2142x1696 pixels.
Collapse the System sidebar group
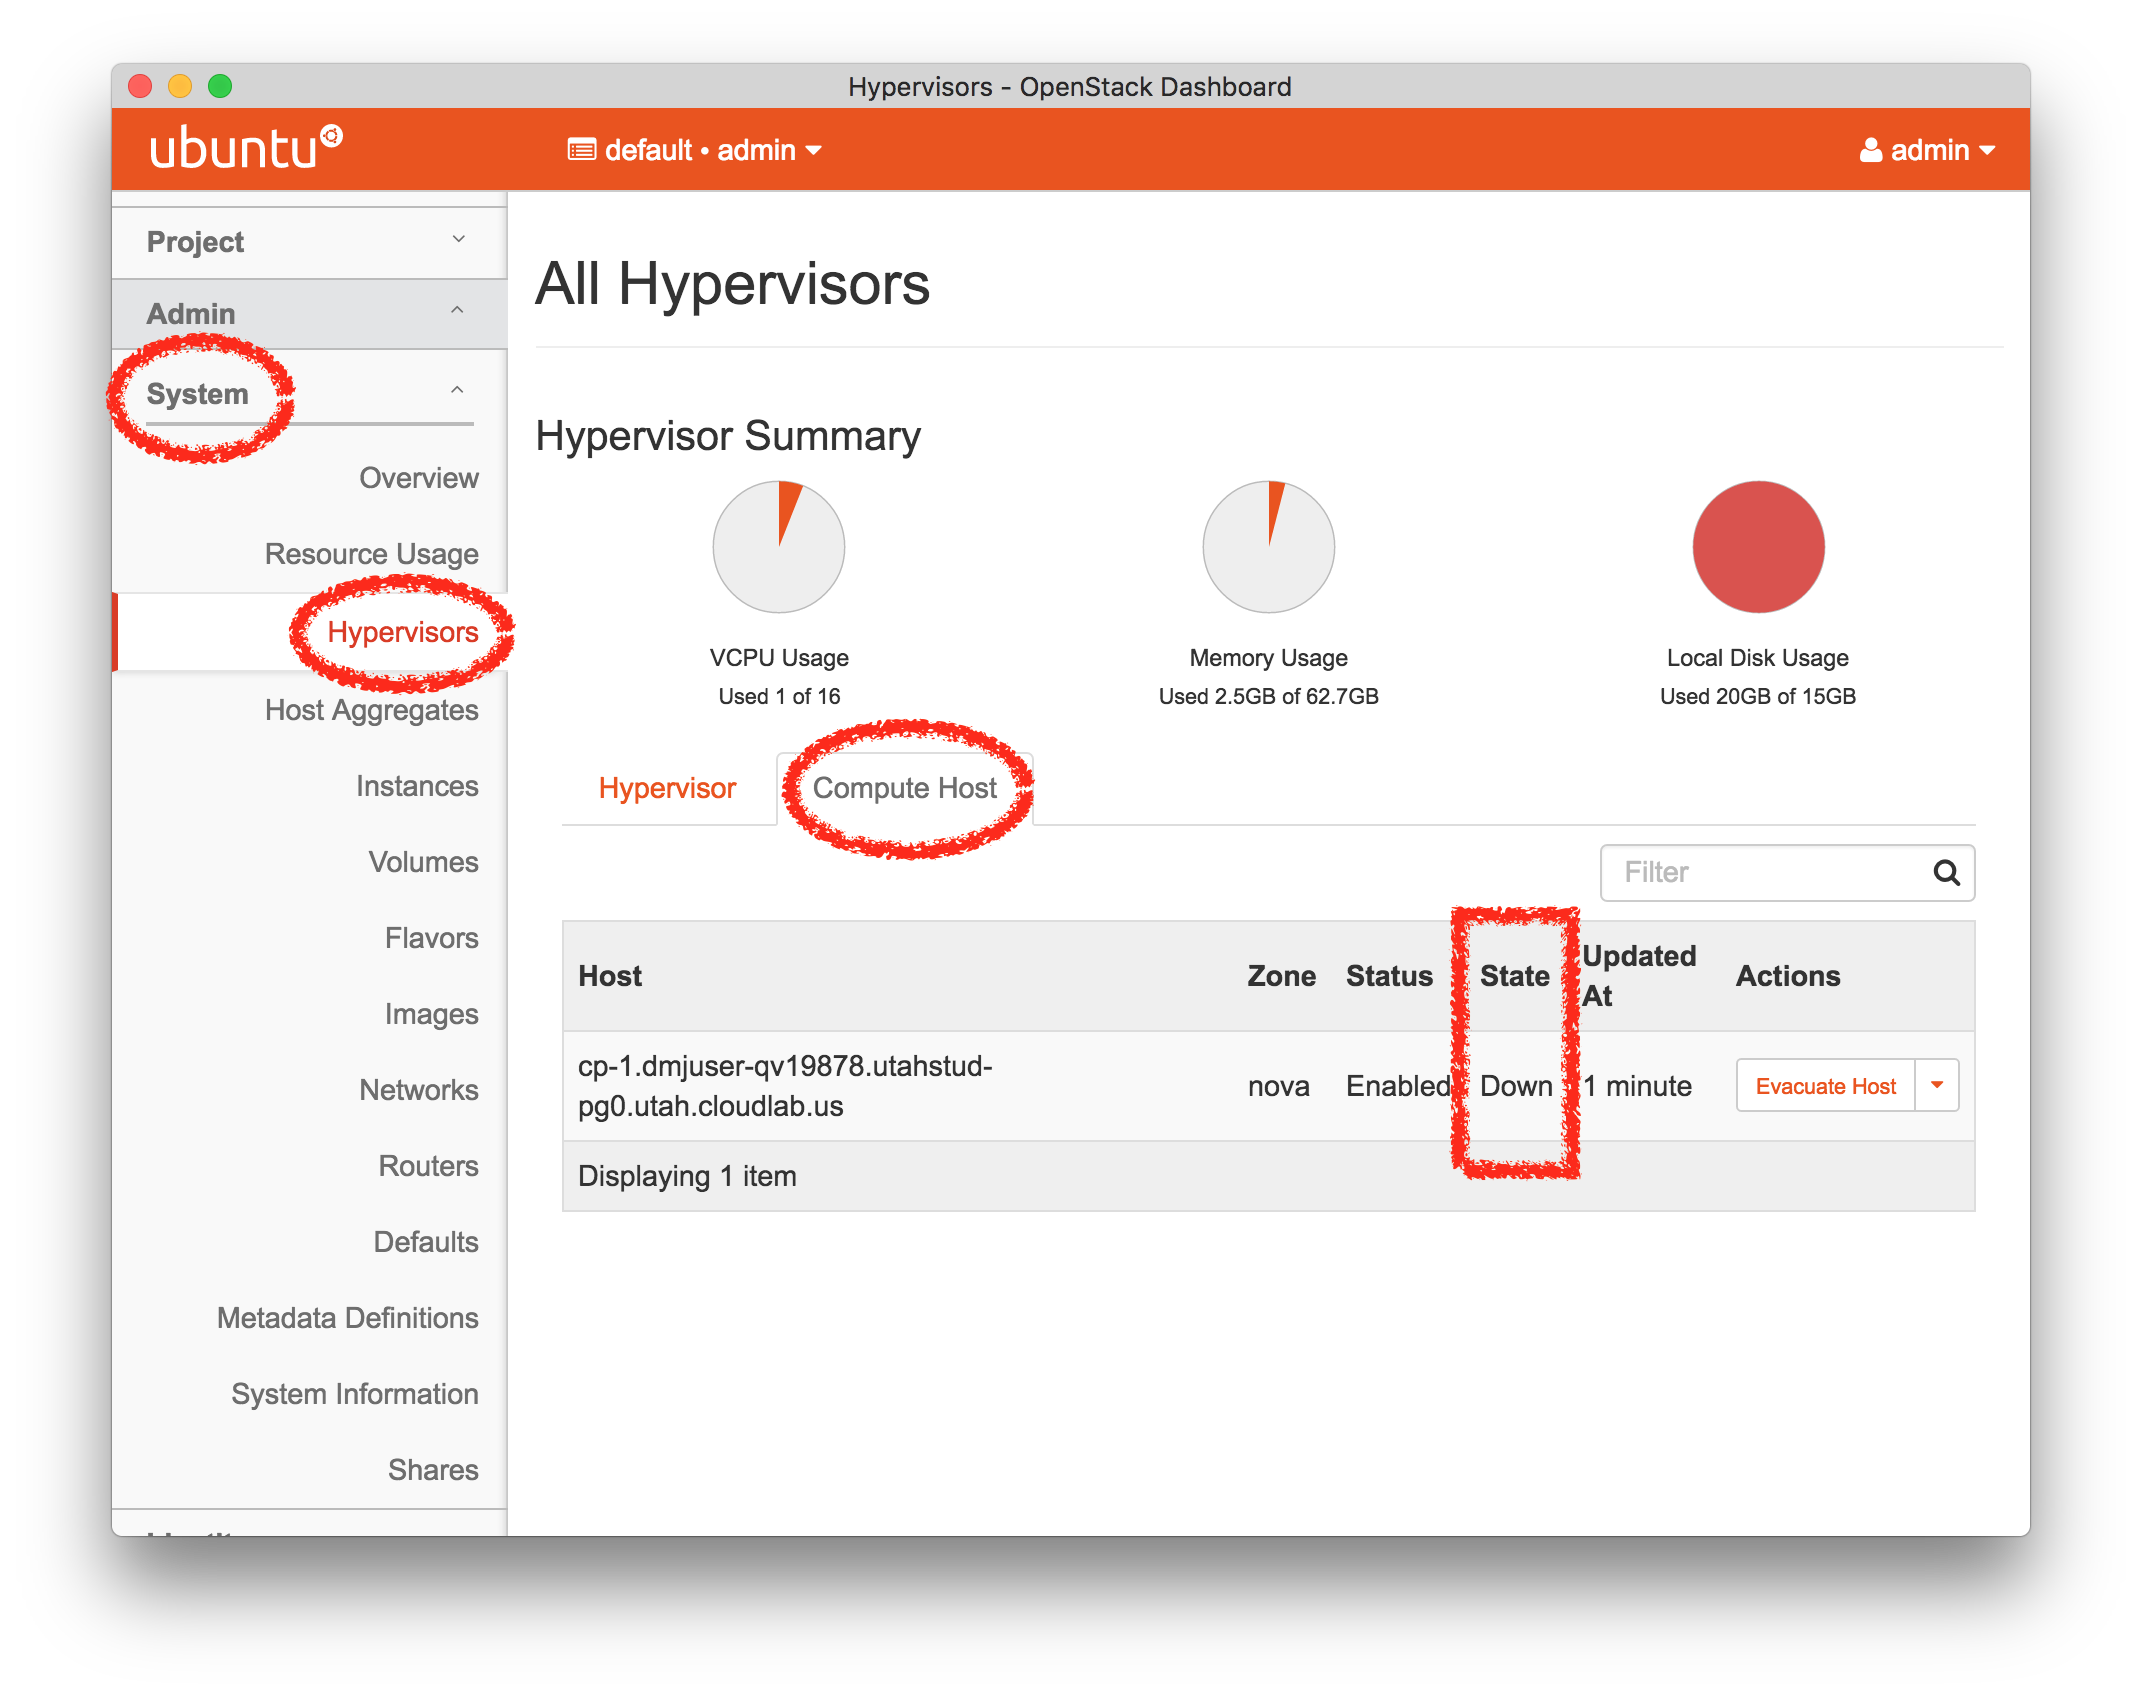(x=309, y=393)
